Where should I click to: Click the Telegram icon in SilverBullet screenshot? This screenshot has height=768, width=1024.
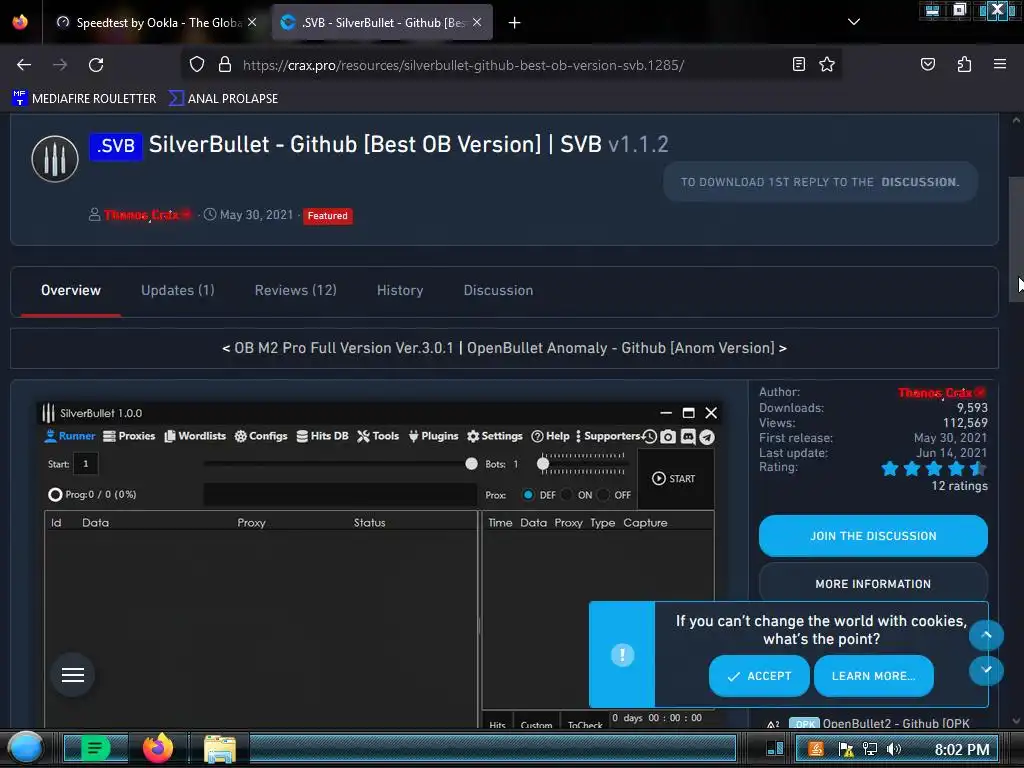pos(707,436)
